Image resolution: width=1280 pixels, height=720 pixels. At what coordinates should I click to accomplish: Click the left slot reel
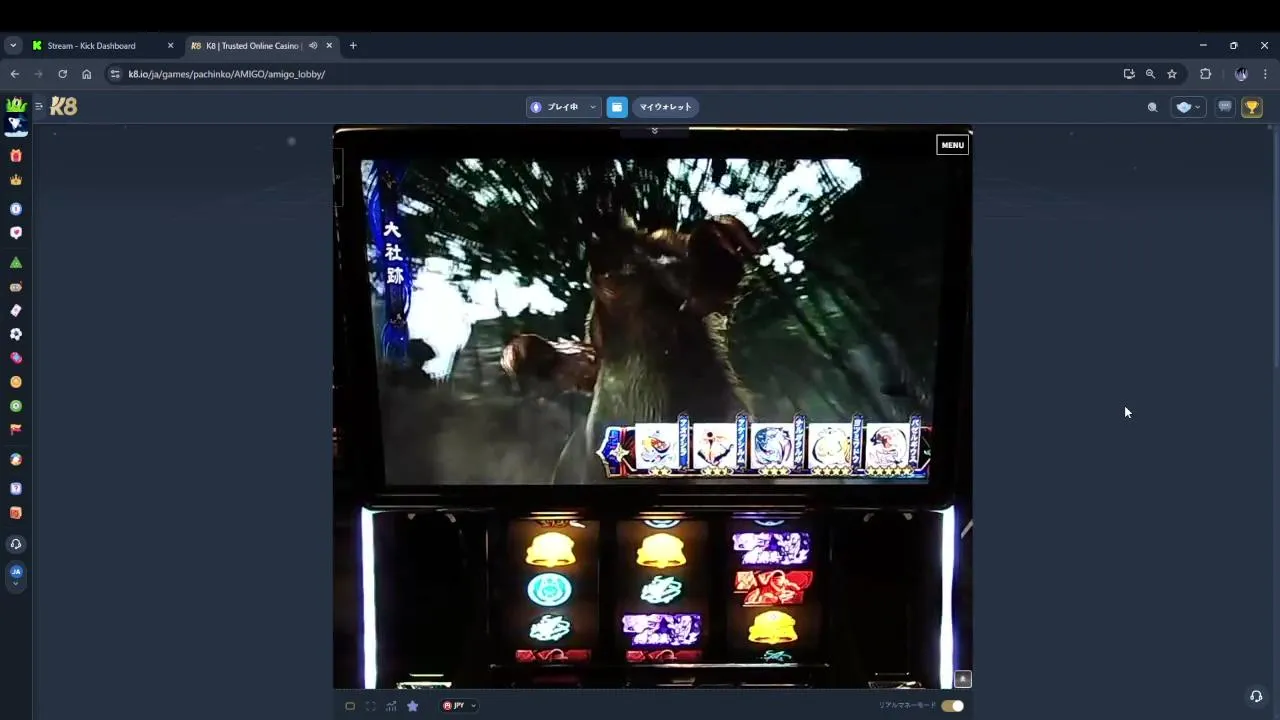coord(550,590)
